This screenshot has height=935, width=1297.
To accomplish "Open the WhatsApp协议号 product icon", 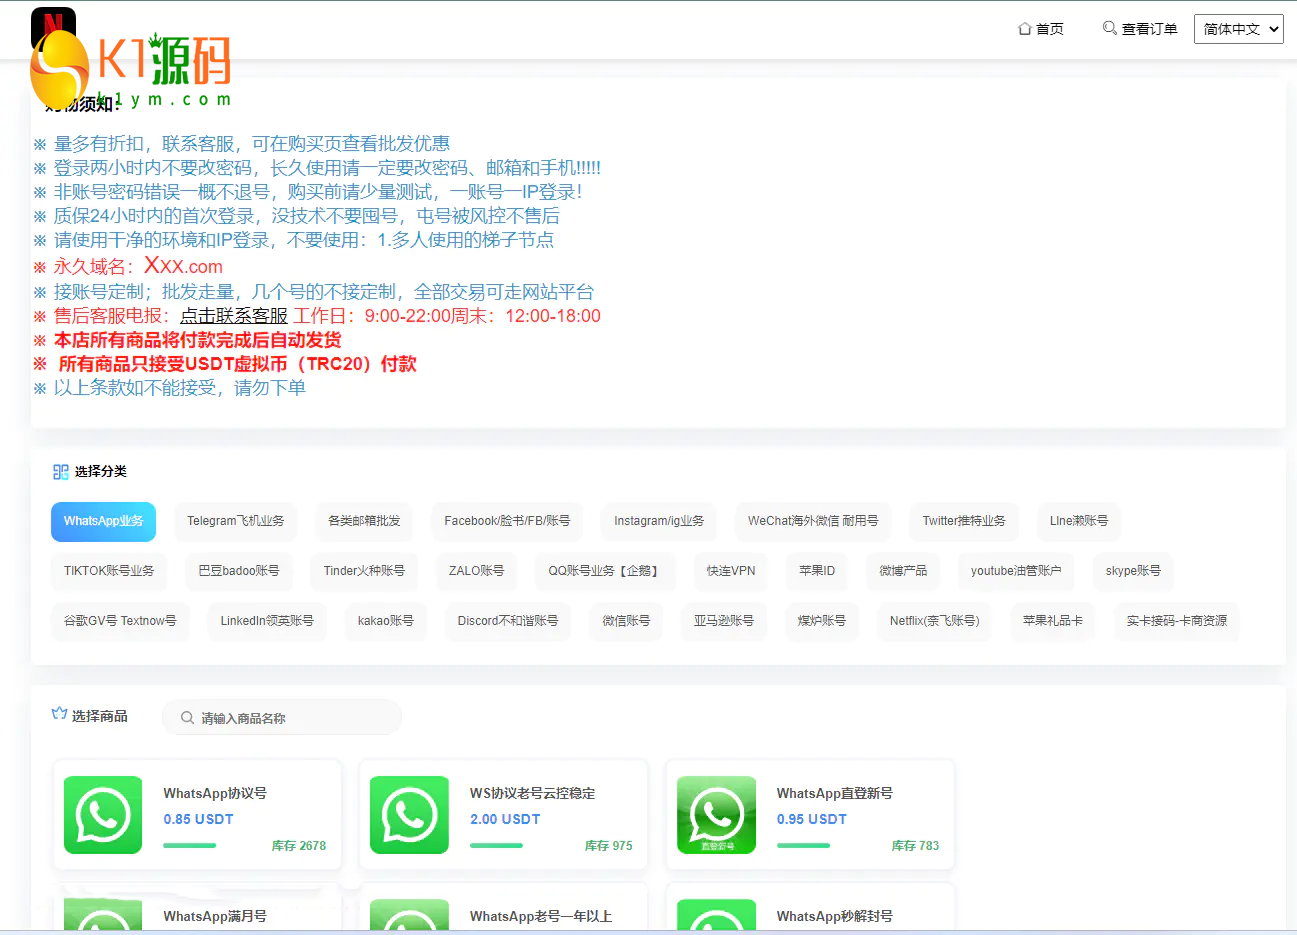I will click(x=103, y=815).
